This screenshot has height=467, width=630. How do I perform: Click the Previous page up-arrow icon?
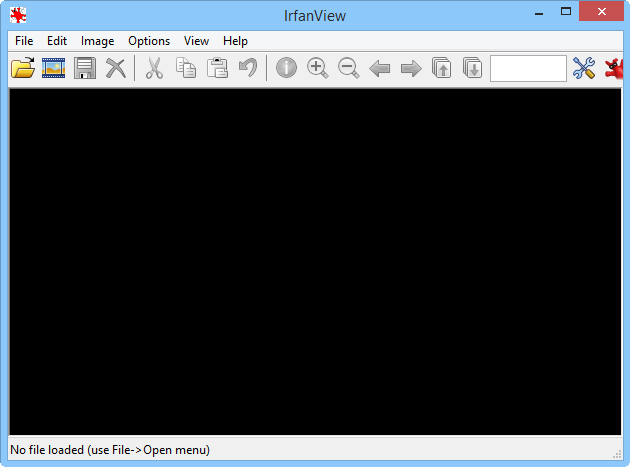[442, 68]
